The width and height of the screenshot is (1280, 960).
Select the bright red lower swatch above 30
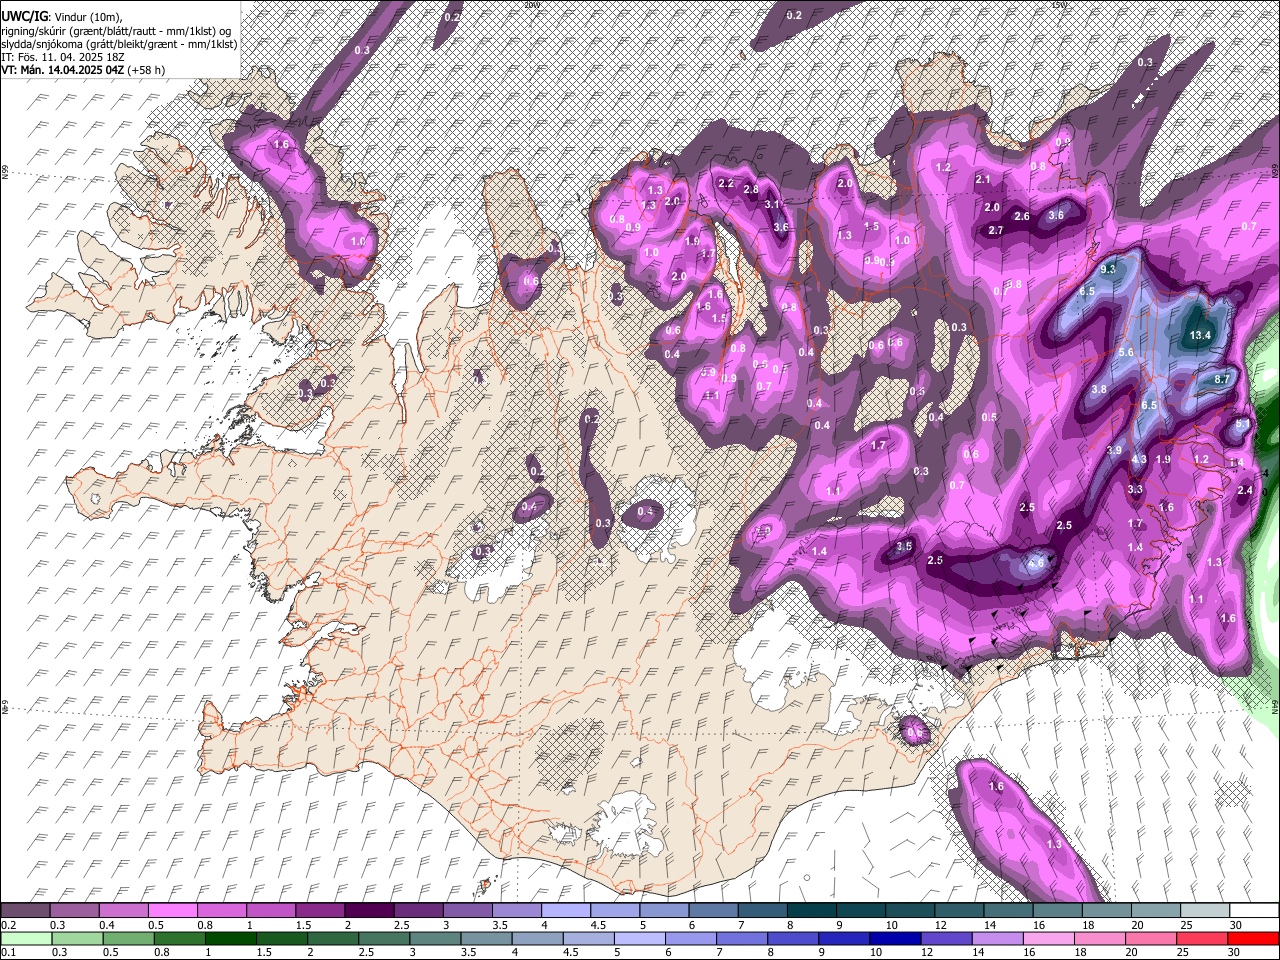[1252, 938]
